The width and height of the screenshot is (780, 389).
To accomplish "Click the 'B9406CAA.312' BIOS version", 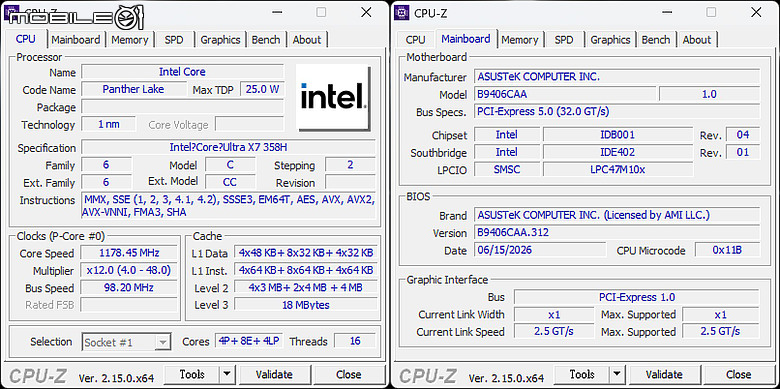I will click(617, 232).
